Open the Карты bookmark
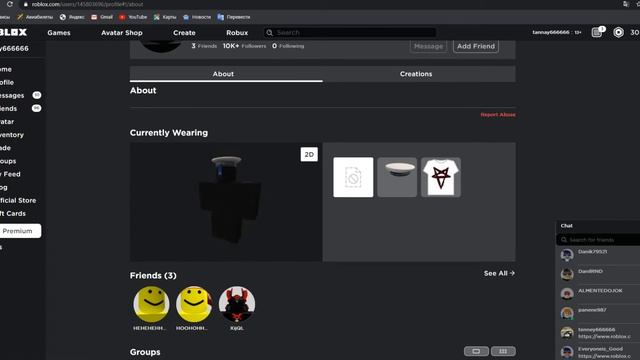The height and width of the screenshot is (360, 640). pyautogui.click(x=165, y=17)
